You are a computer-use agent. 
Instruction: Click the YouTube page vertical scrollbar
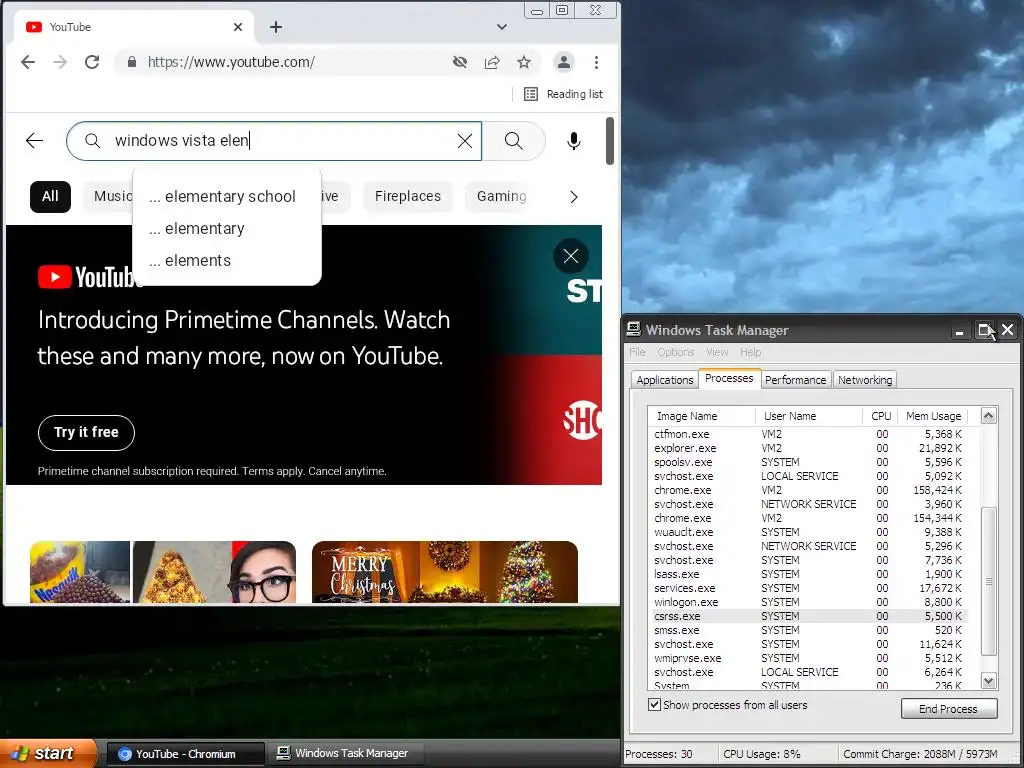pyautogui.click(x=610, y=141)
